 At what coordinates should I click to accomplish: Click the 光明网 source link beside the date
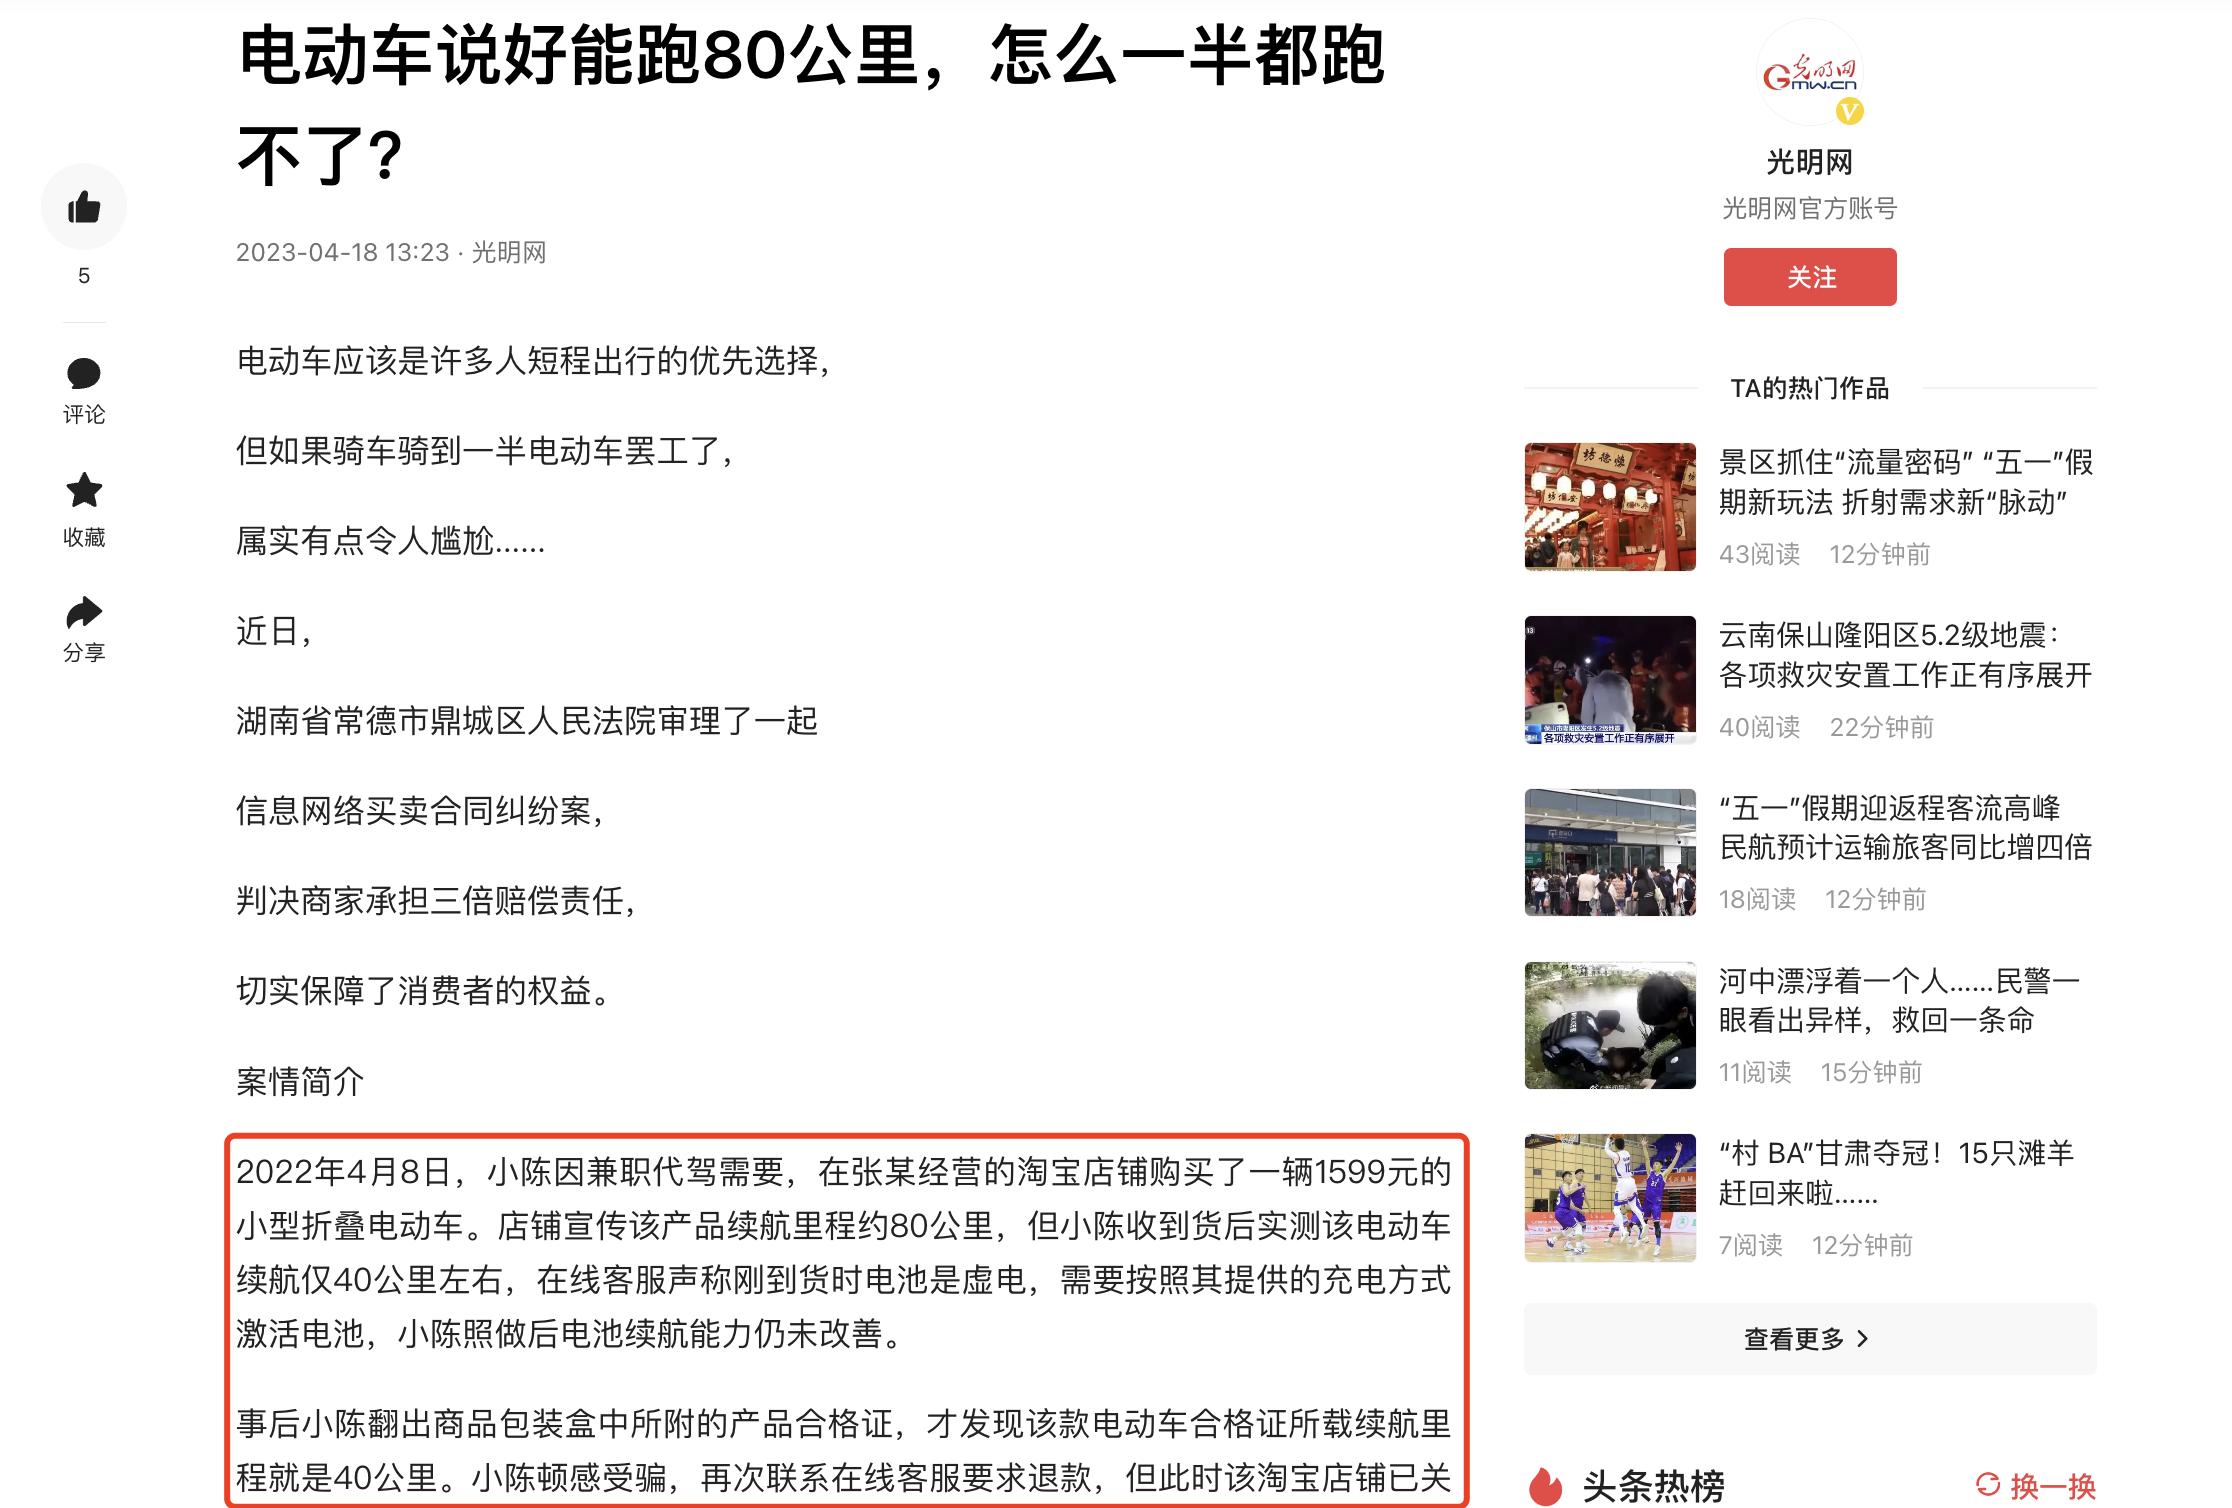click(514, 253)
